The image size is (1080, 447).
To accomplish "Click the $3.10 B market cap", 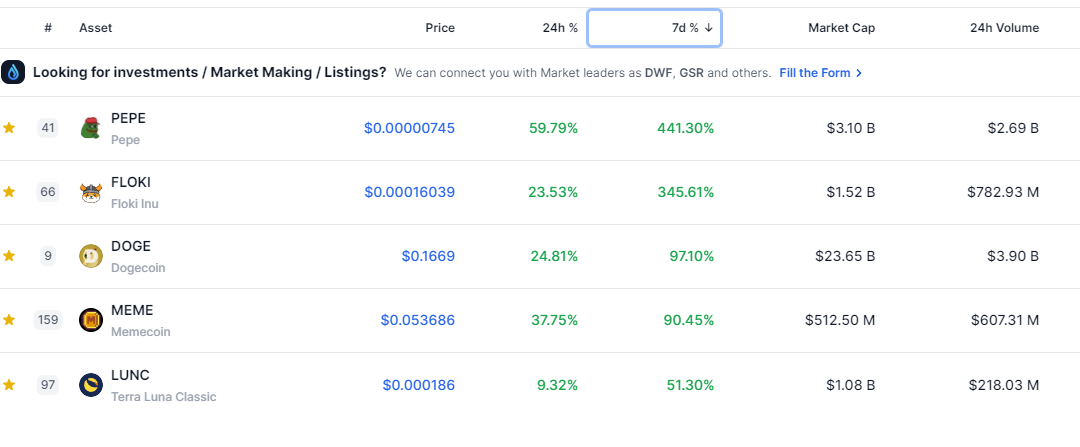I will click(x=851, y=128).
